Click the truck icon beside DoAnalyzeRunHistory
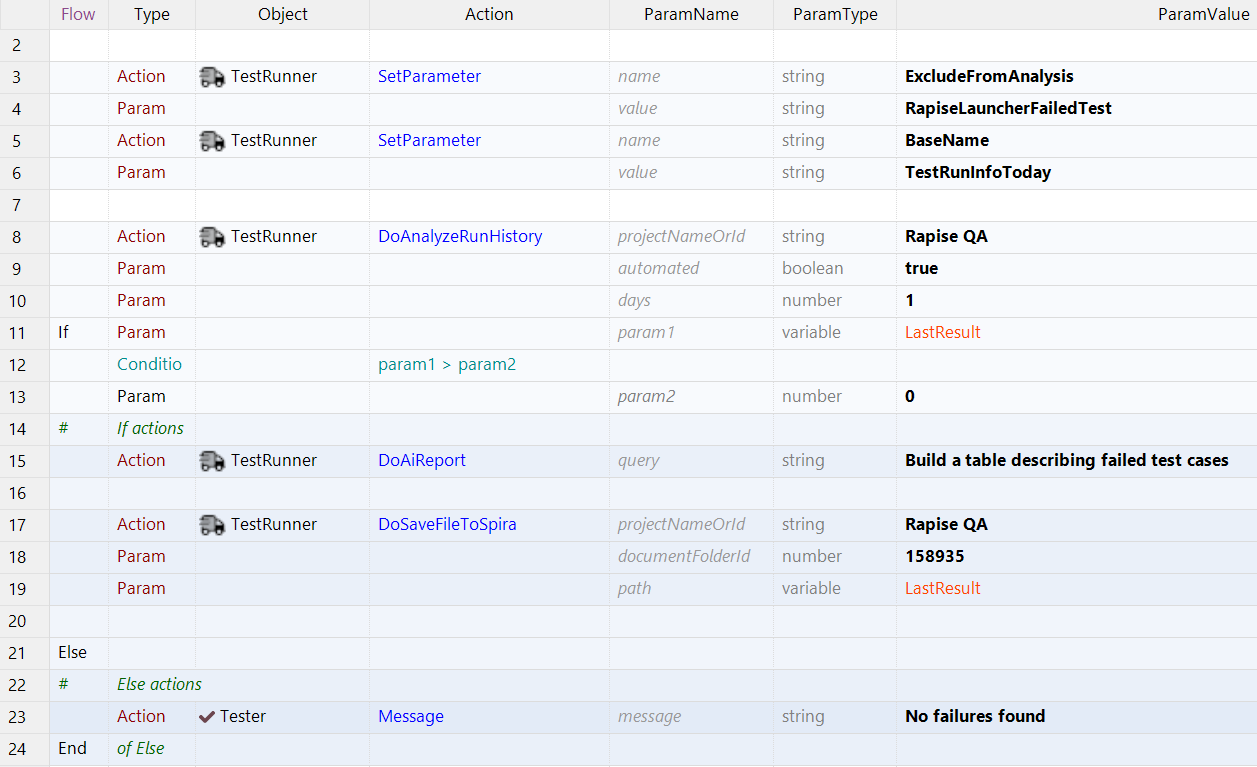Viewport: 1257px width, 767px height. coord(212,237)
